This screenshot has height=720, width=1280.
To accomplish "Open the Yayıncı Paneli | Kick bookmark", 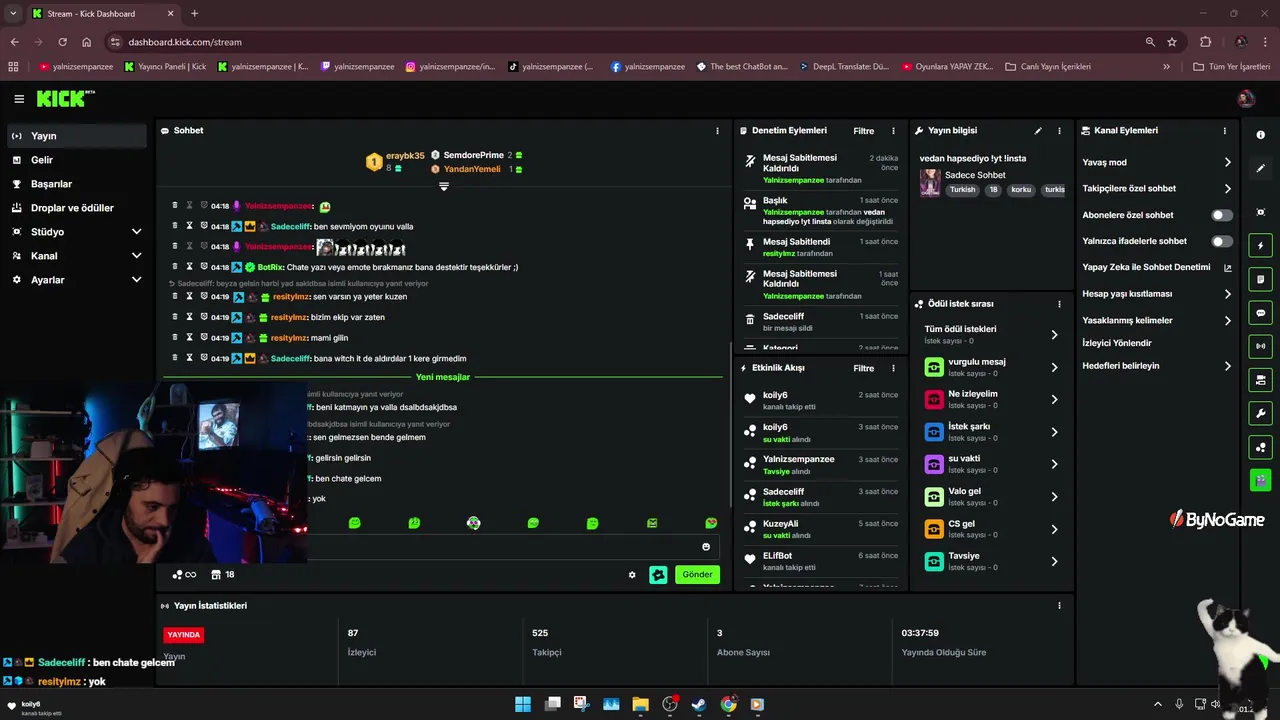I will tap(165, 67).
